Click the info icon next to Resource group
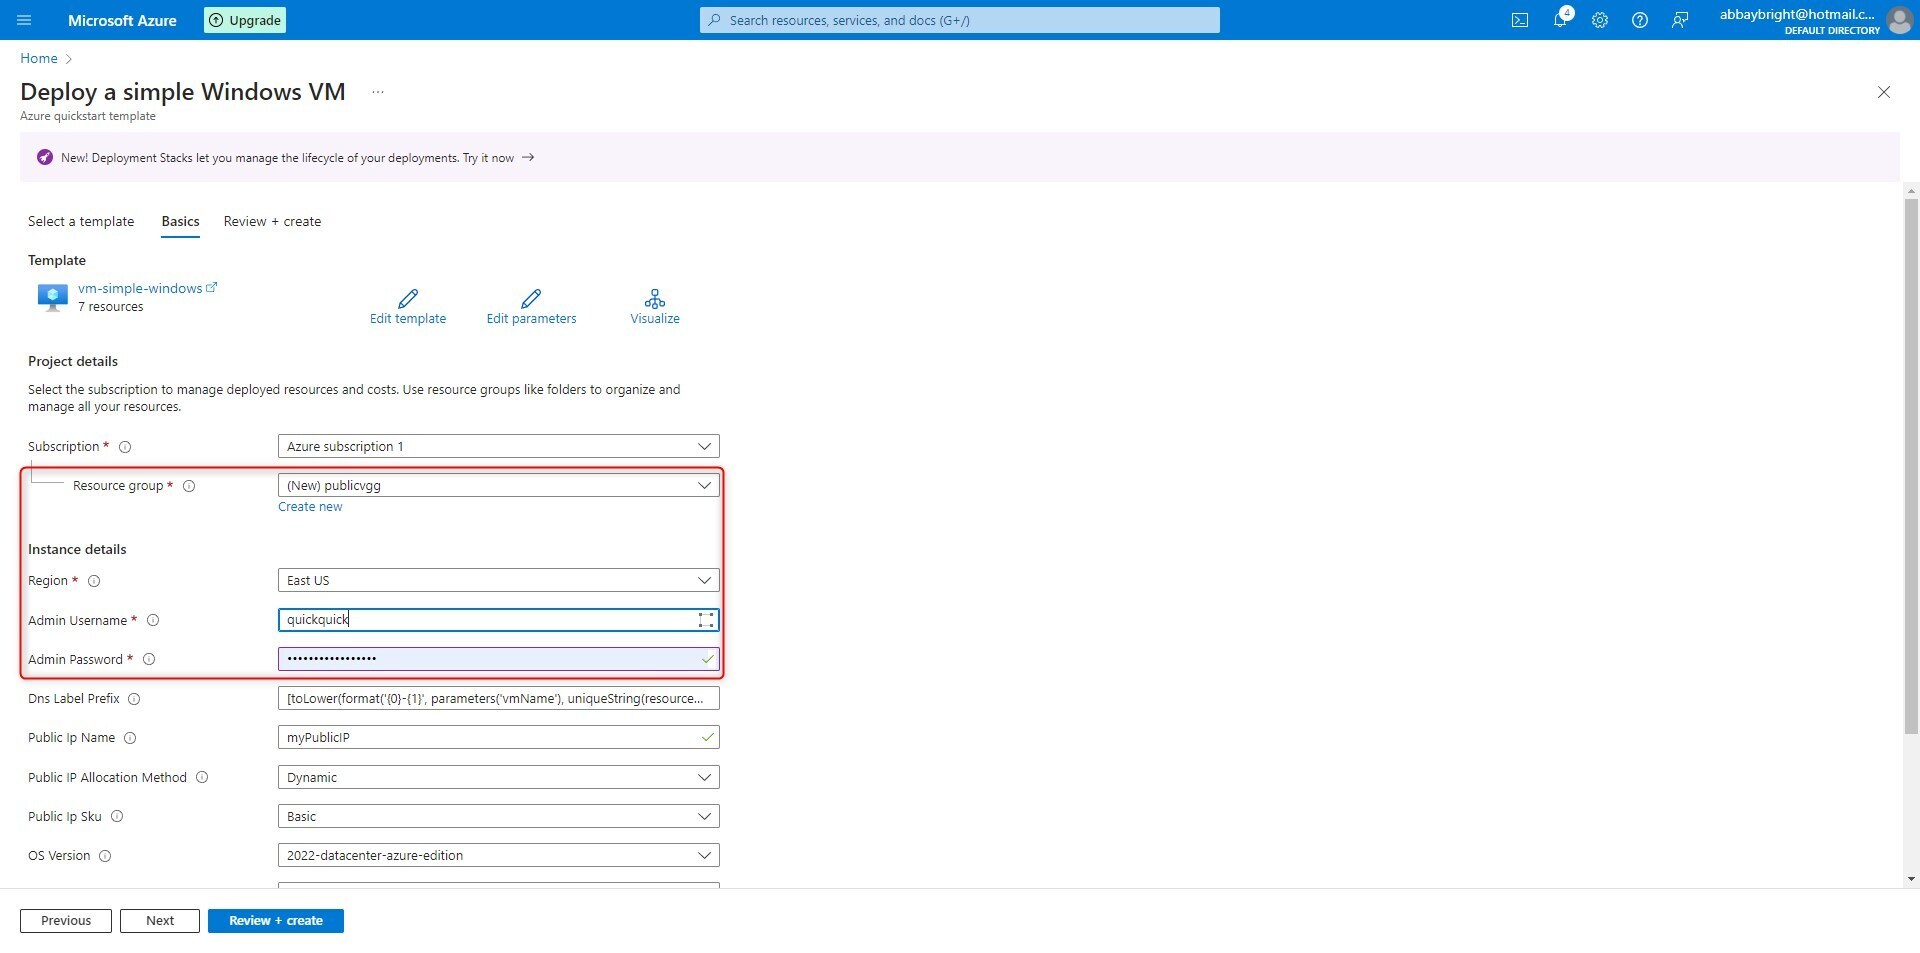This screenshot has width=1920, height=953. [189, 486]
